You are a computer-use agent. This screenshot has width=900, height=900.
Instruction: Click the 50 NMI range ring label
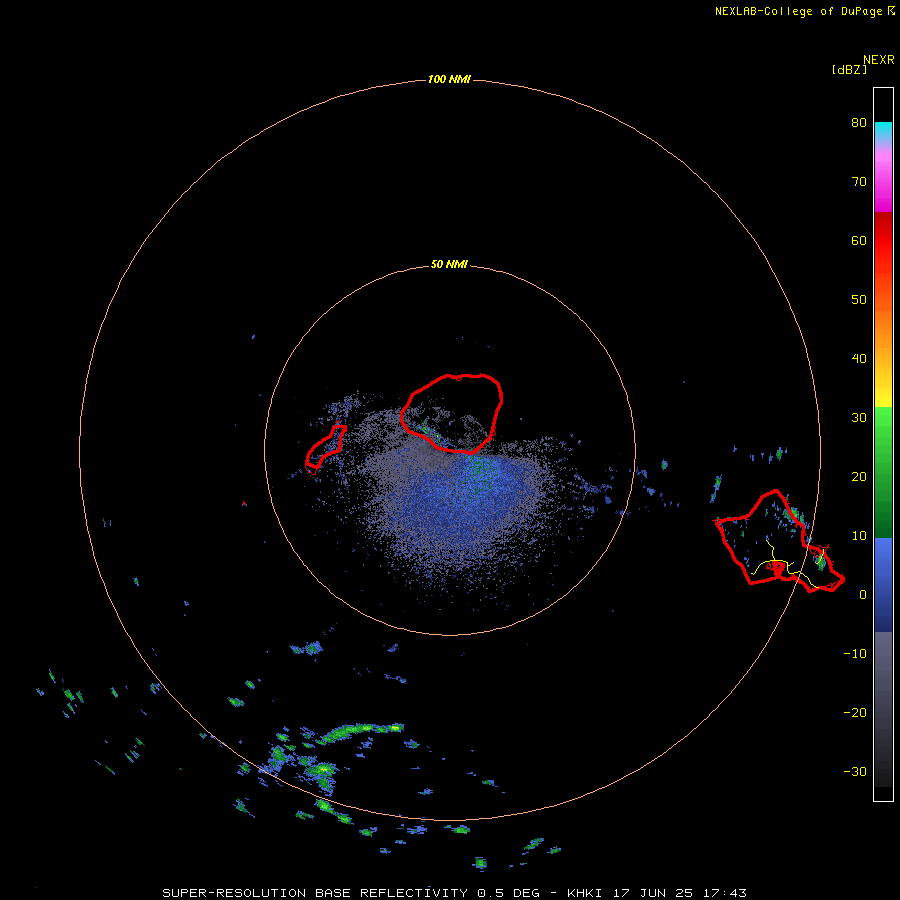449,265
